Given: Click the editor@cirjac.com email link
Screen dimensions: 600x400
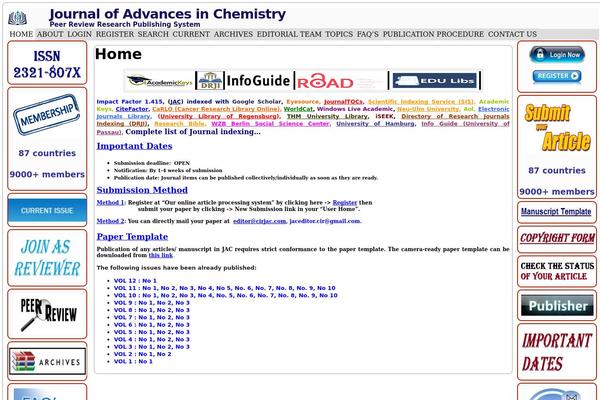Looking at the screenshot, I should click(x=259, y=221).
